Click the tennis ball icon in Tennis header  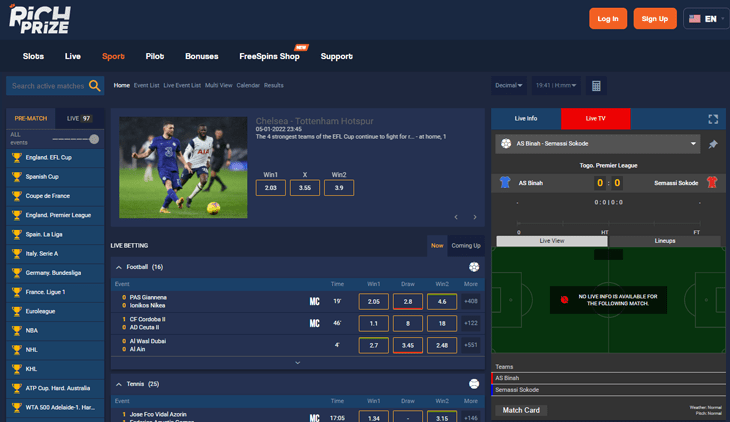pos(474,384)
